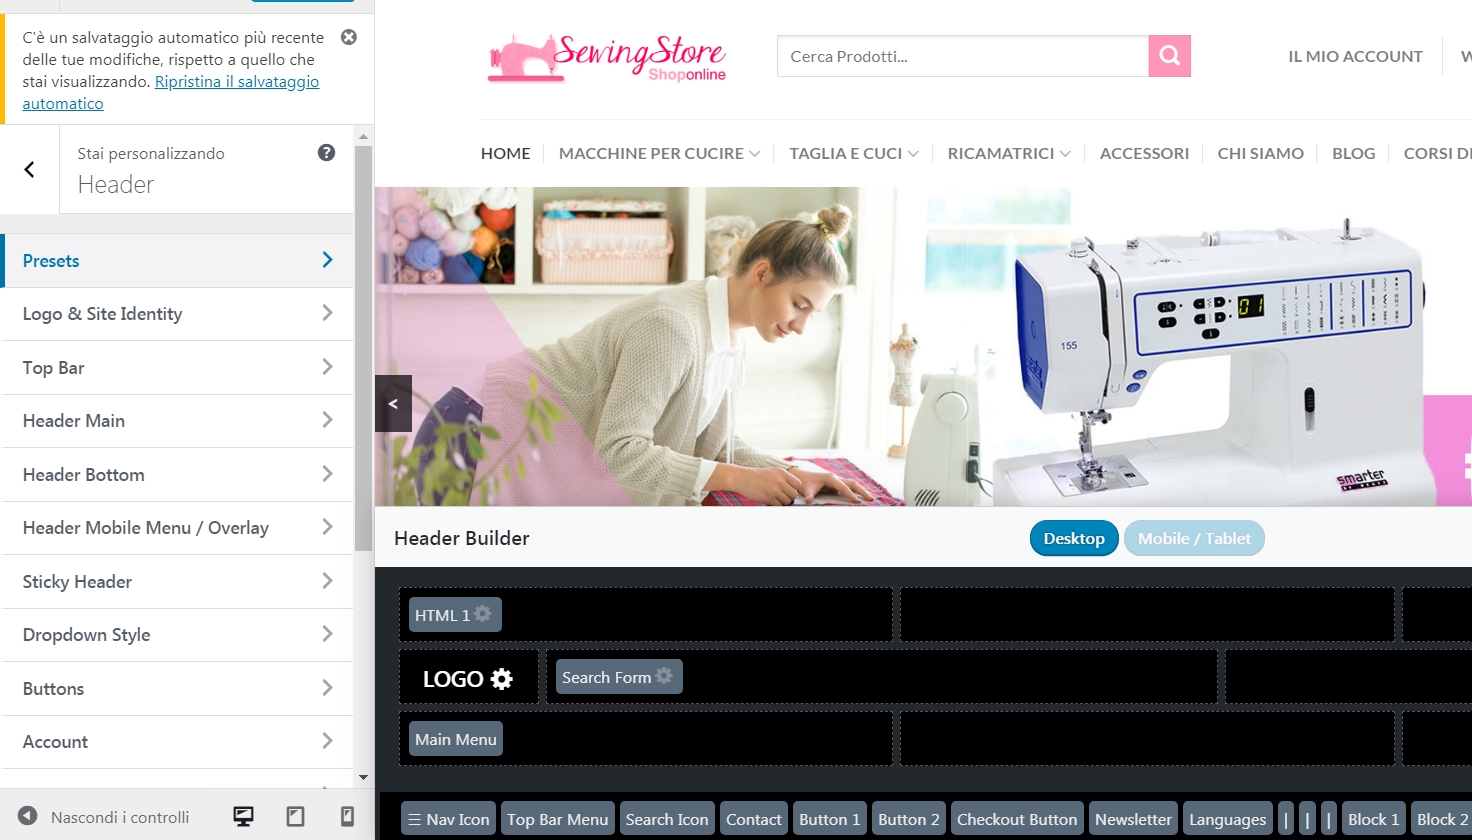Click Nascondi i controlli text
This screenshot has width=1472, height=840.
pos(120,817)
